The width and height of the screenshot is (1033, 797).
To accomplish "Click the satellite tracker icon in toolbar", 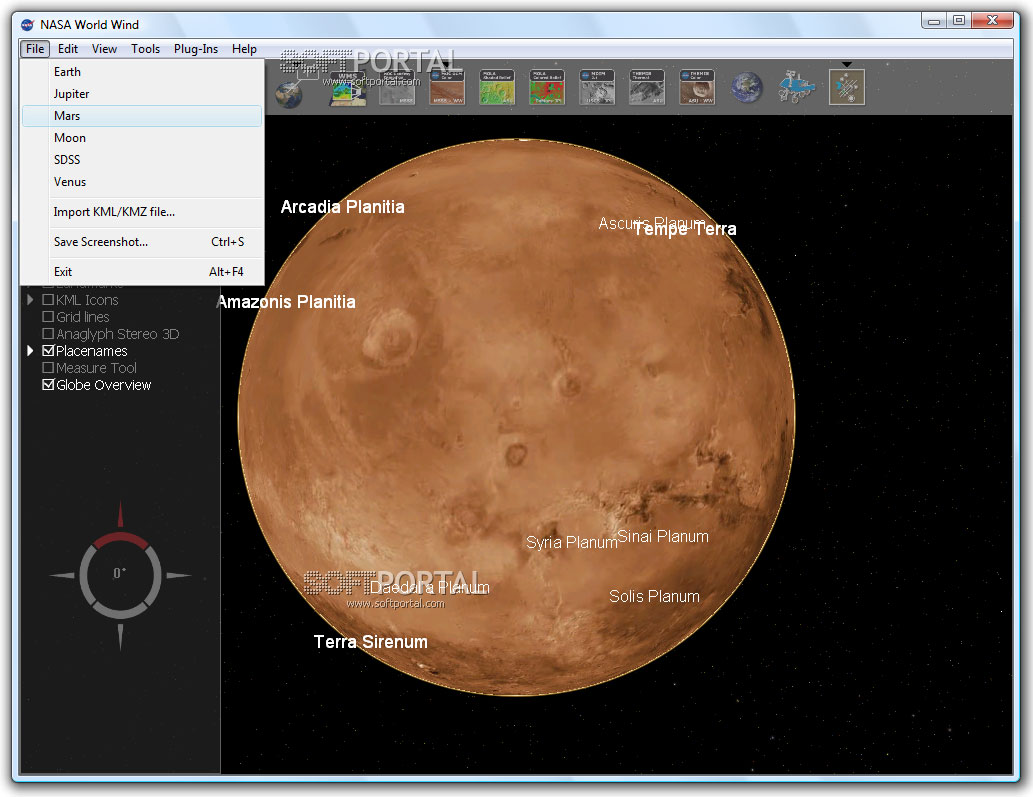I will (x=846, y=88).
